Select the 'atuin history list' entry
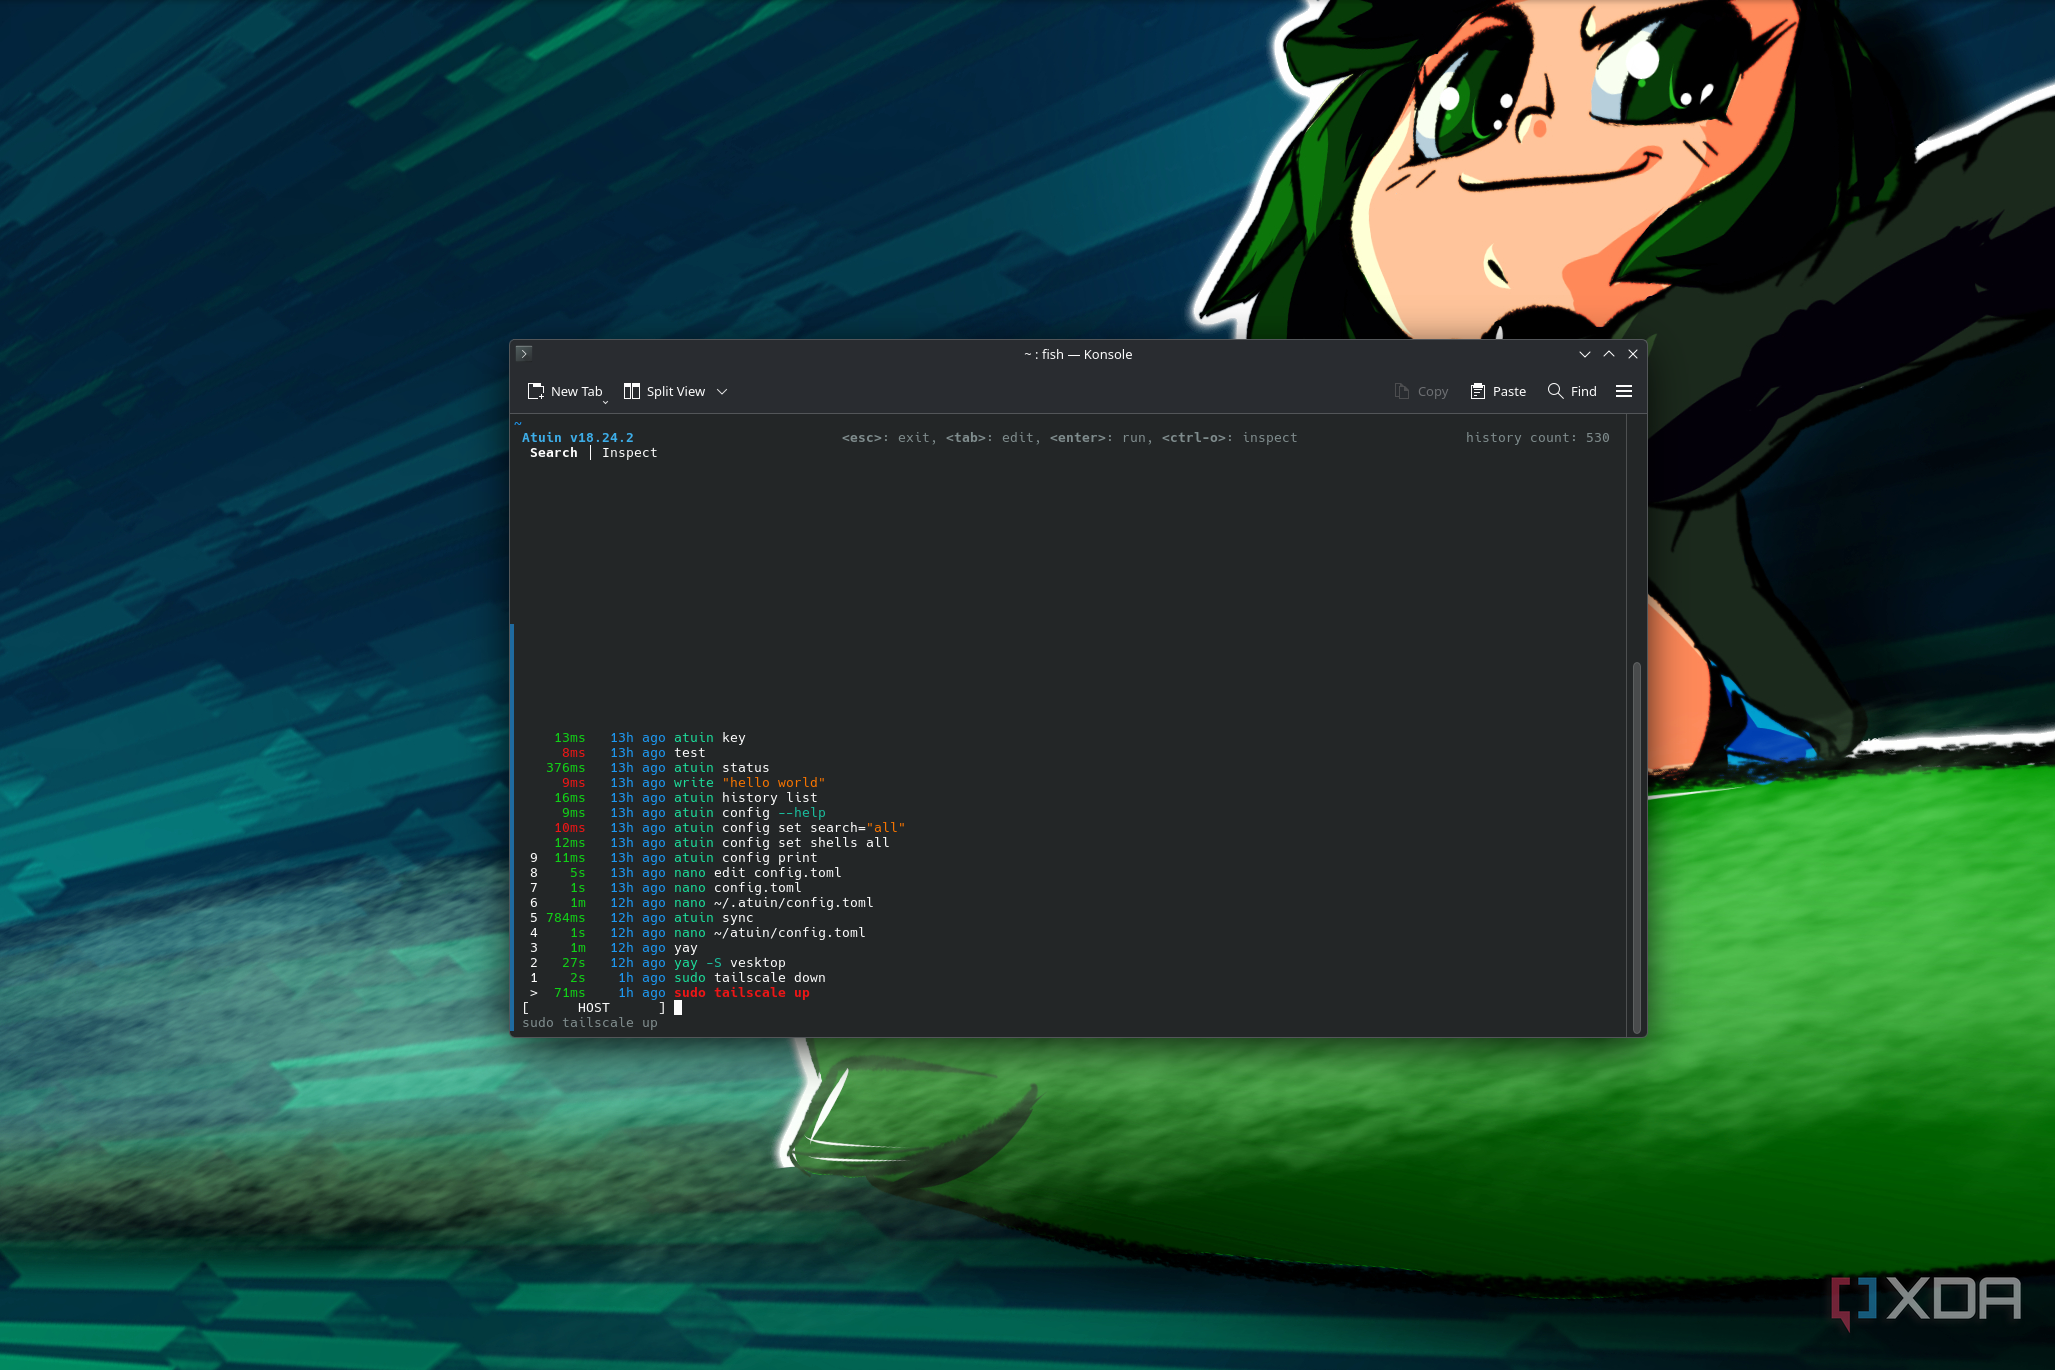Image resolution: width=2055 pixels, height=1370 pixels. pos(745,798)
